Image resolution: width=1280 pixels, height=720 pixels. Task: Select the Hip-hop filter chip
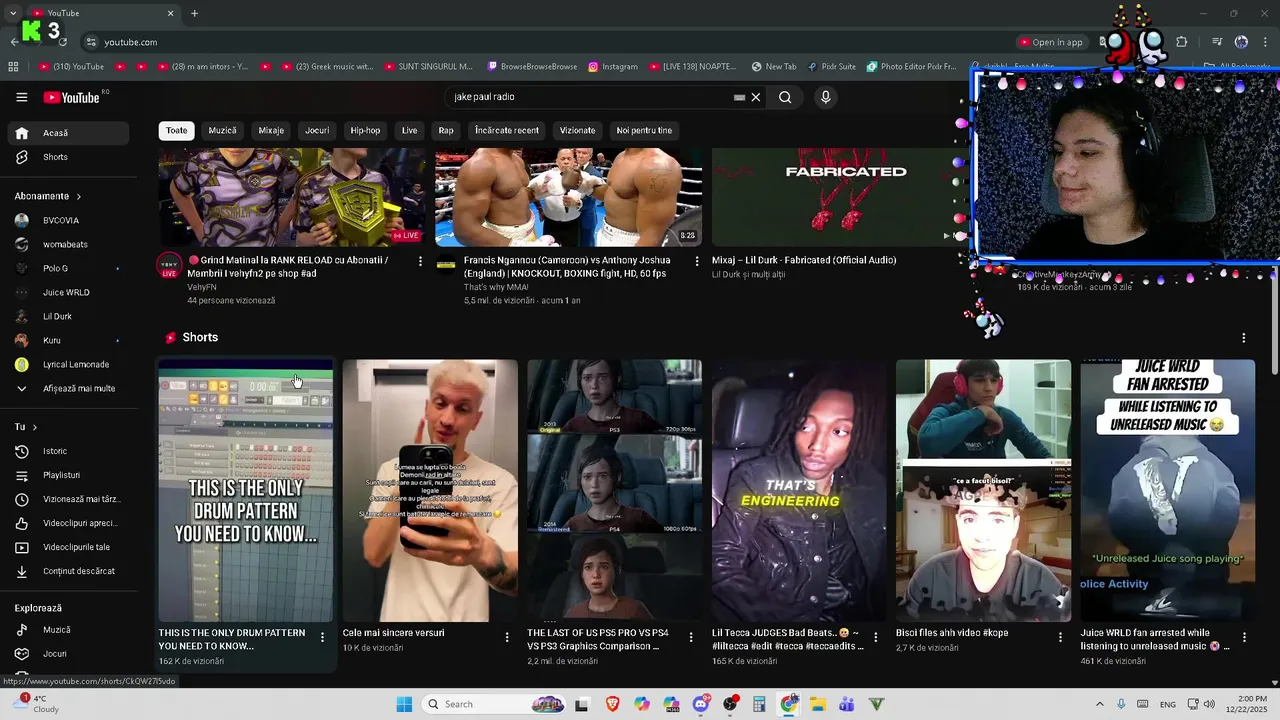point(365,130)
